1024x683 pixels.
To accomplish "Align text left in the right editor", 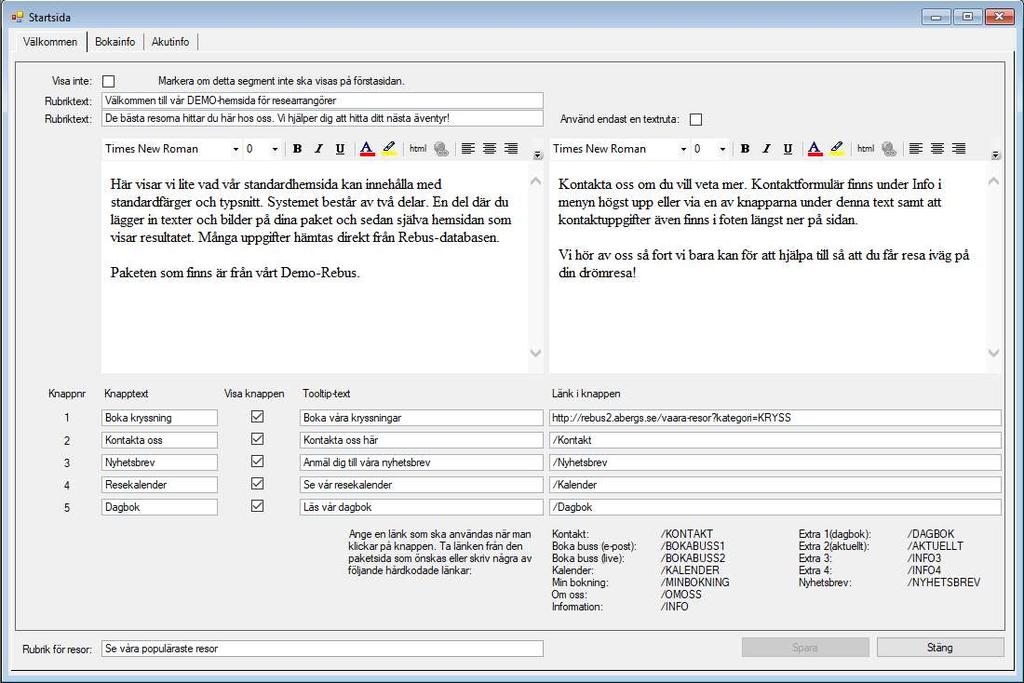I will point(916,149).
